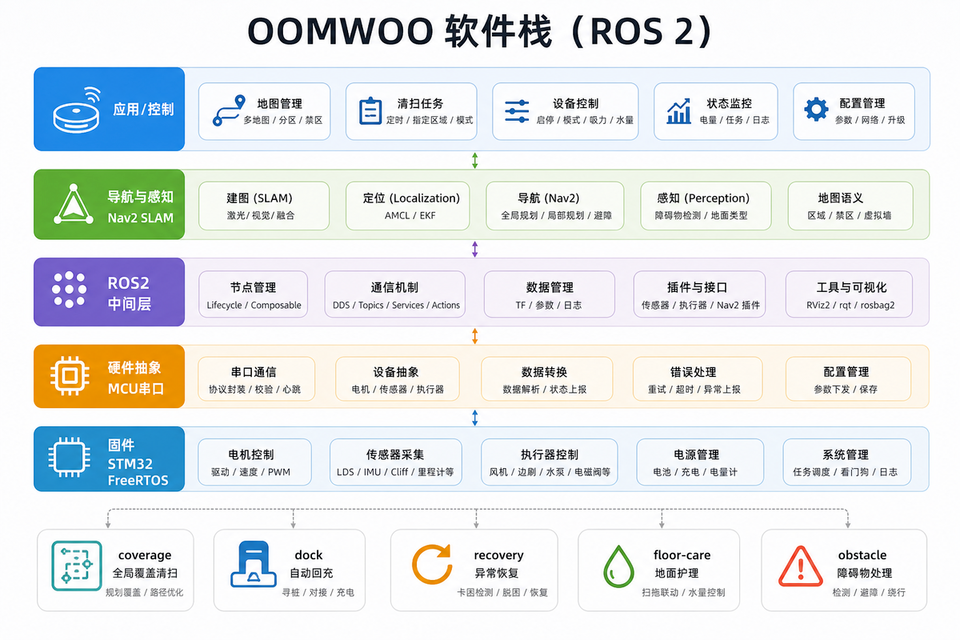The width and height of the screenshot is (960, 640).
Task: Click the gear icon in top 配置管理
Action: coord(816,110)
